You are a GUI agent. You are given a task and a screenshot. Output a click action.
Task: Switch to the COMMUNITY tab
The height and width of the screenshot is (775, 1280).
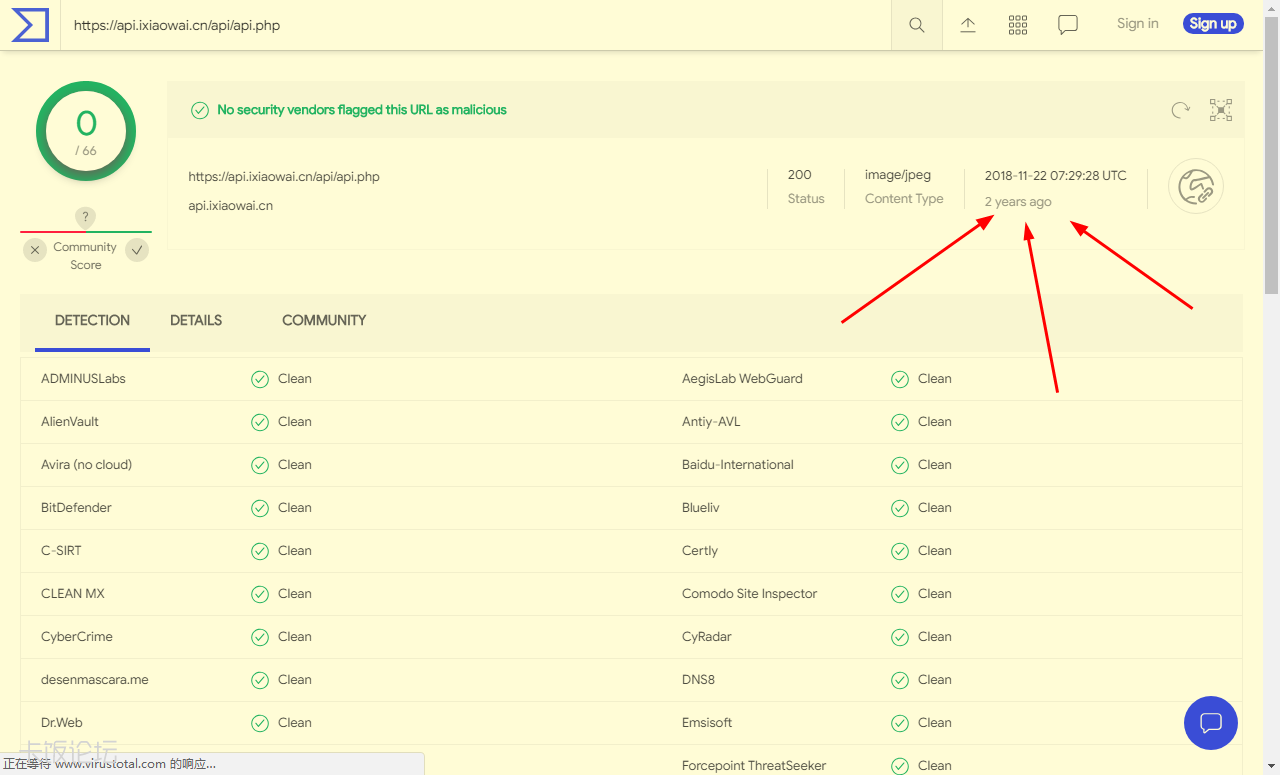(x=324, y=321)
